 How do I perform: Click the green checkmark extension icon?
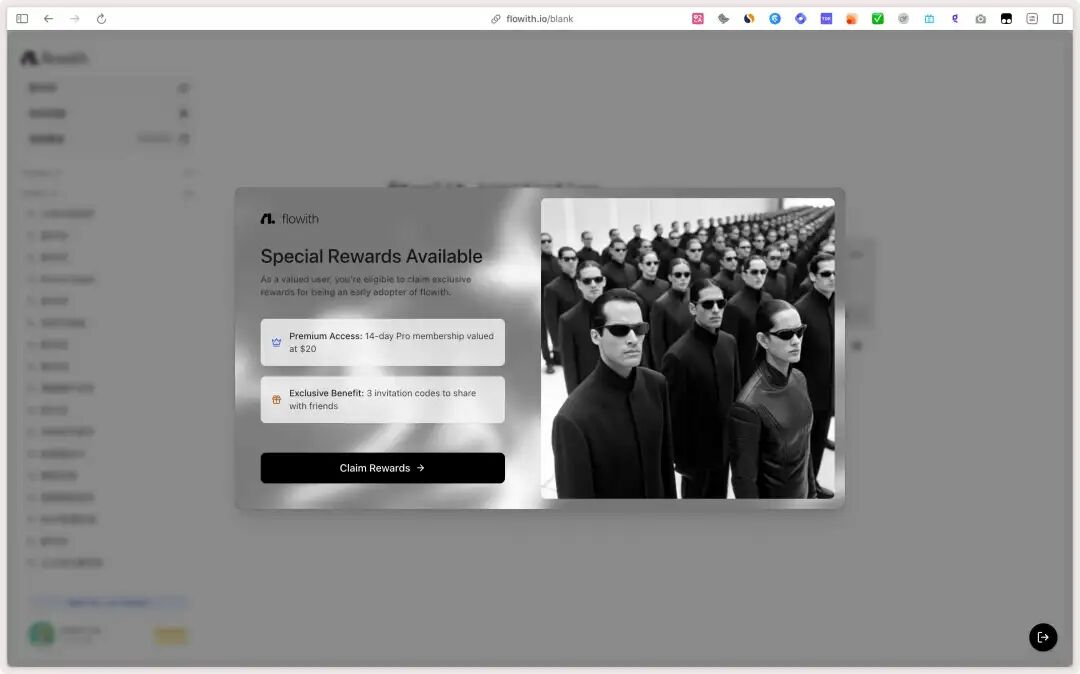[877, 19]
